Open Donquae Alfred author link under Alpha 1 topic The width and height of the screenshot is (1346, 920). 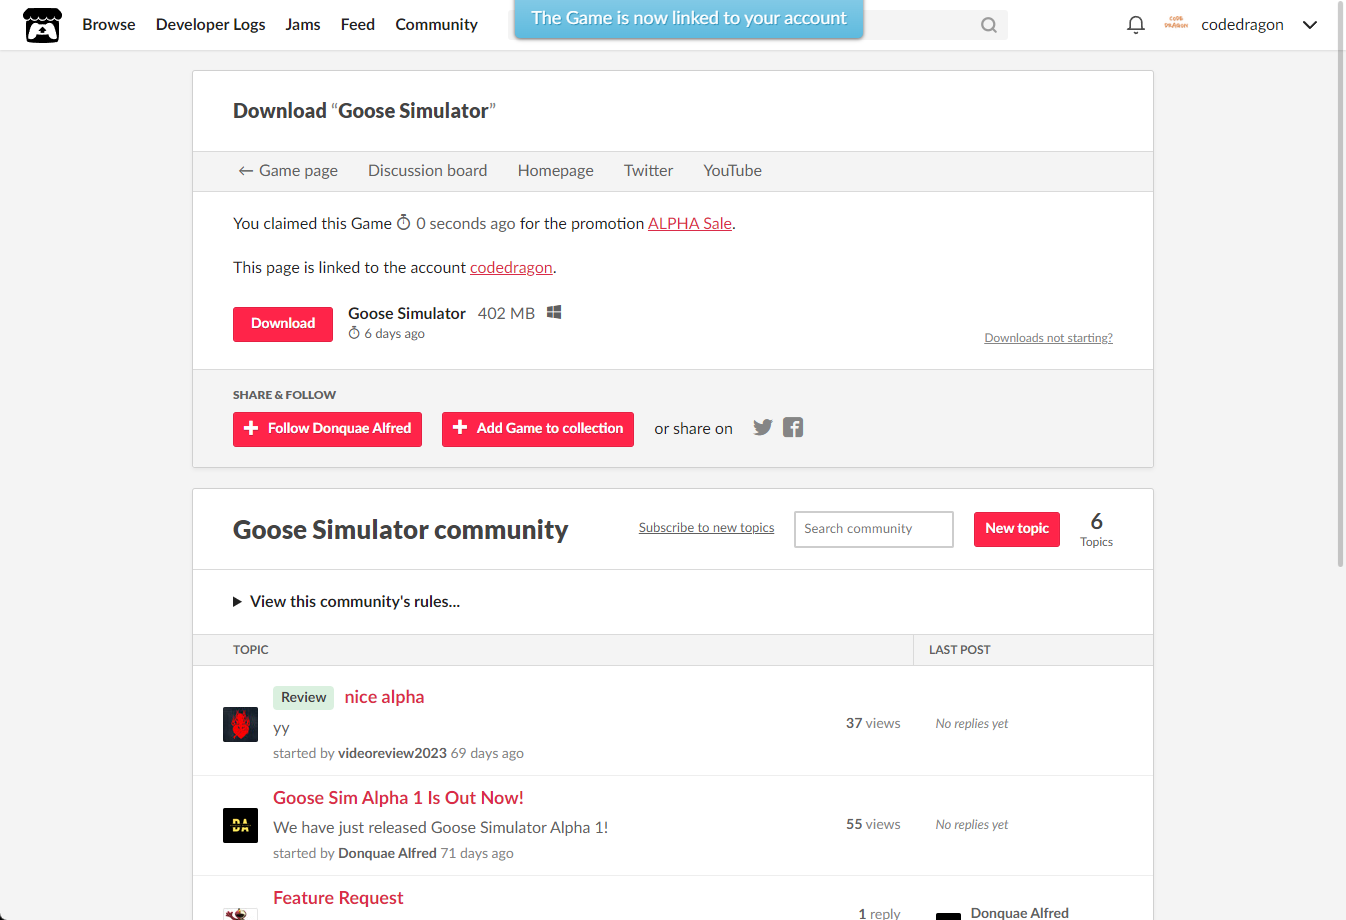pyautogui.click(x=388, y=853)
